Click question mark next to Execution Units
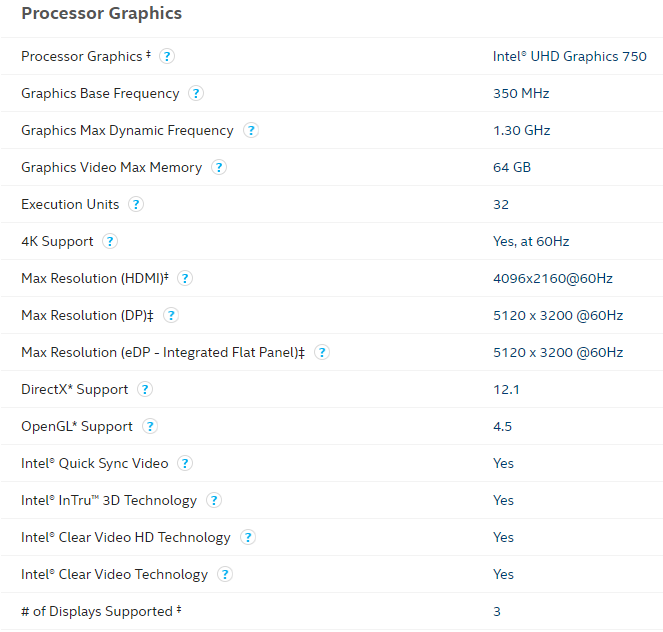 coord(136,204)
